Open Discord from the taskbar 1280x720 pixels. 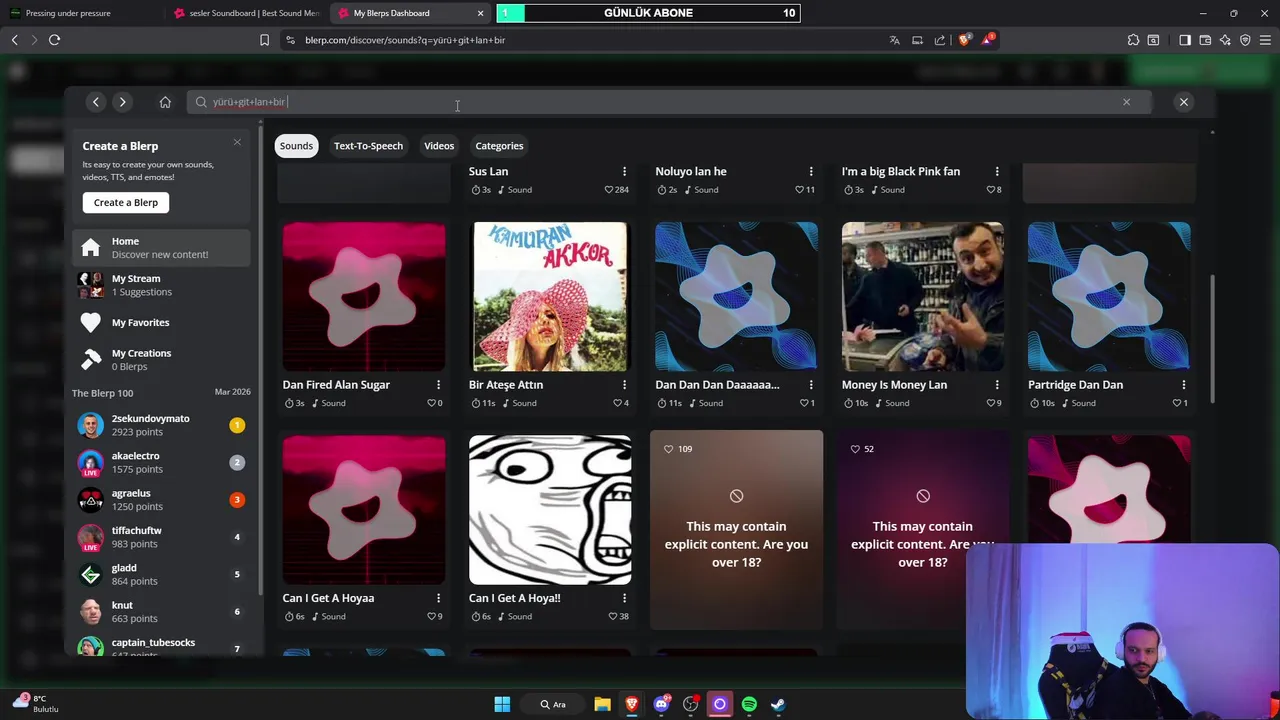661,704
